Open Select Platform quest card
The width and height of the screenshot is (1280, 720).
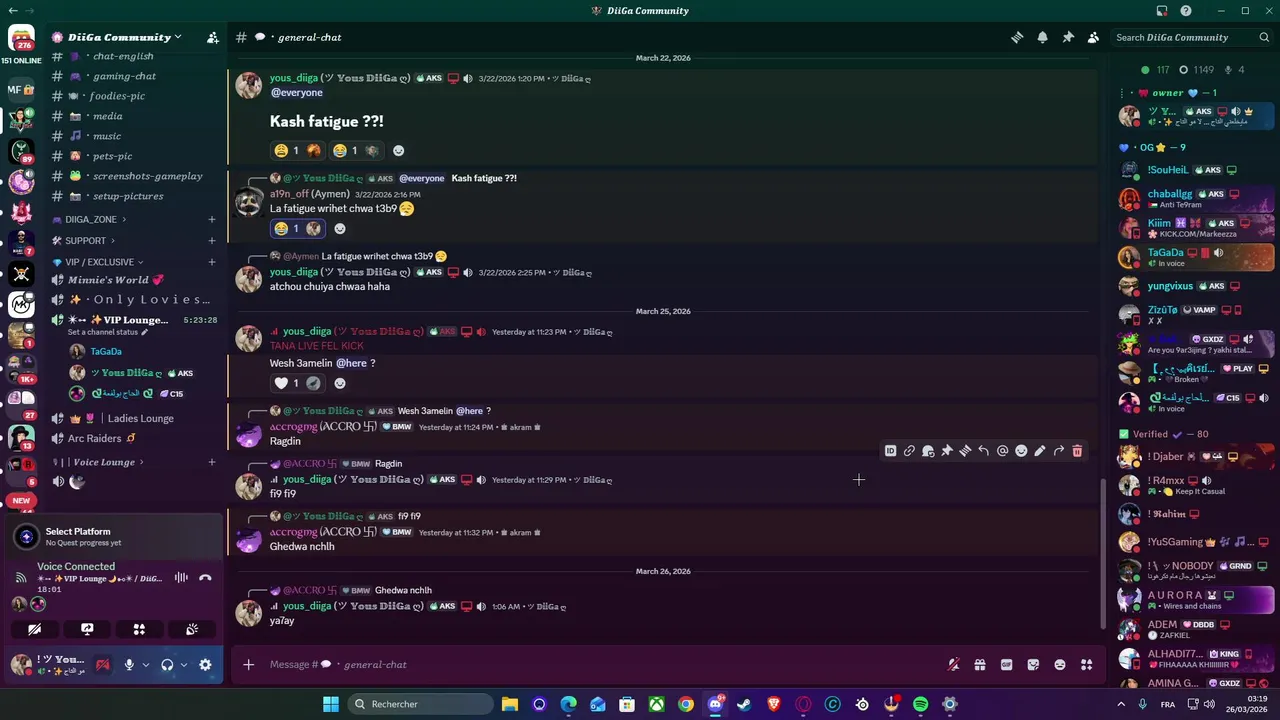point(115,537)
